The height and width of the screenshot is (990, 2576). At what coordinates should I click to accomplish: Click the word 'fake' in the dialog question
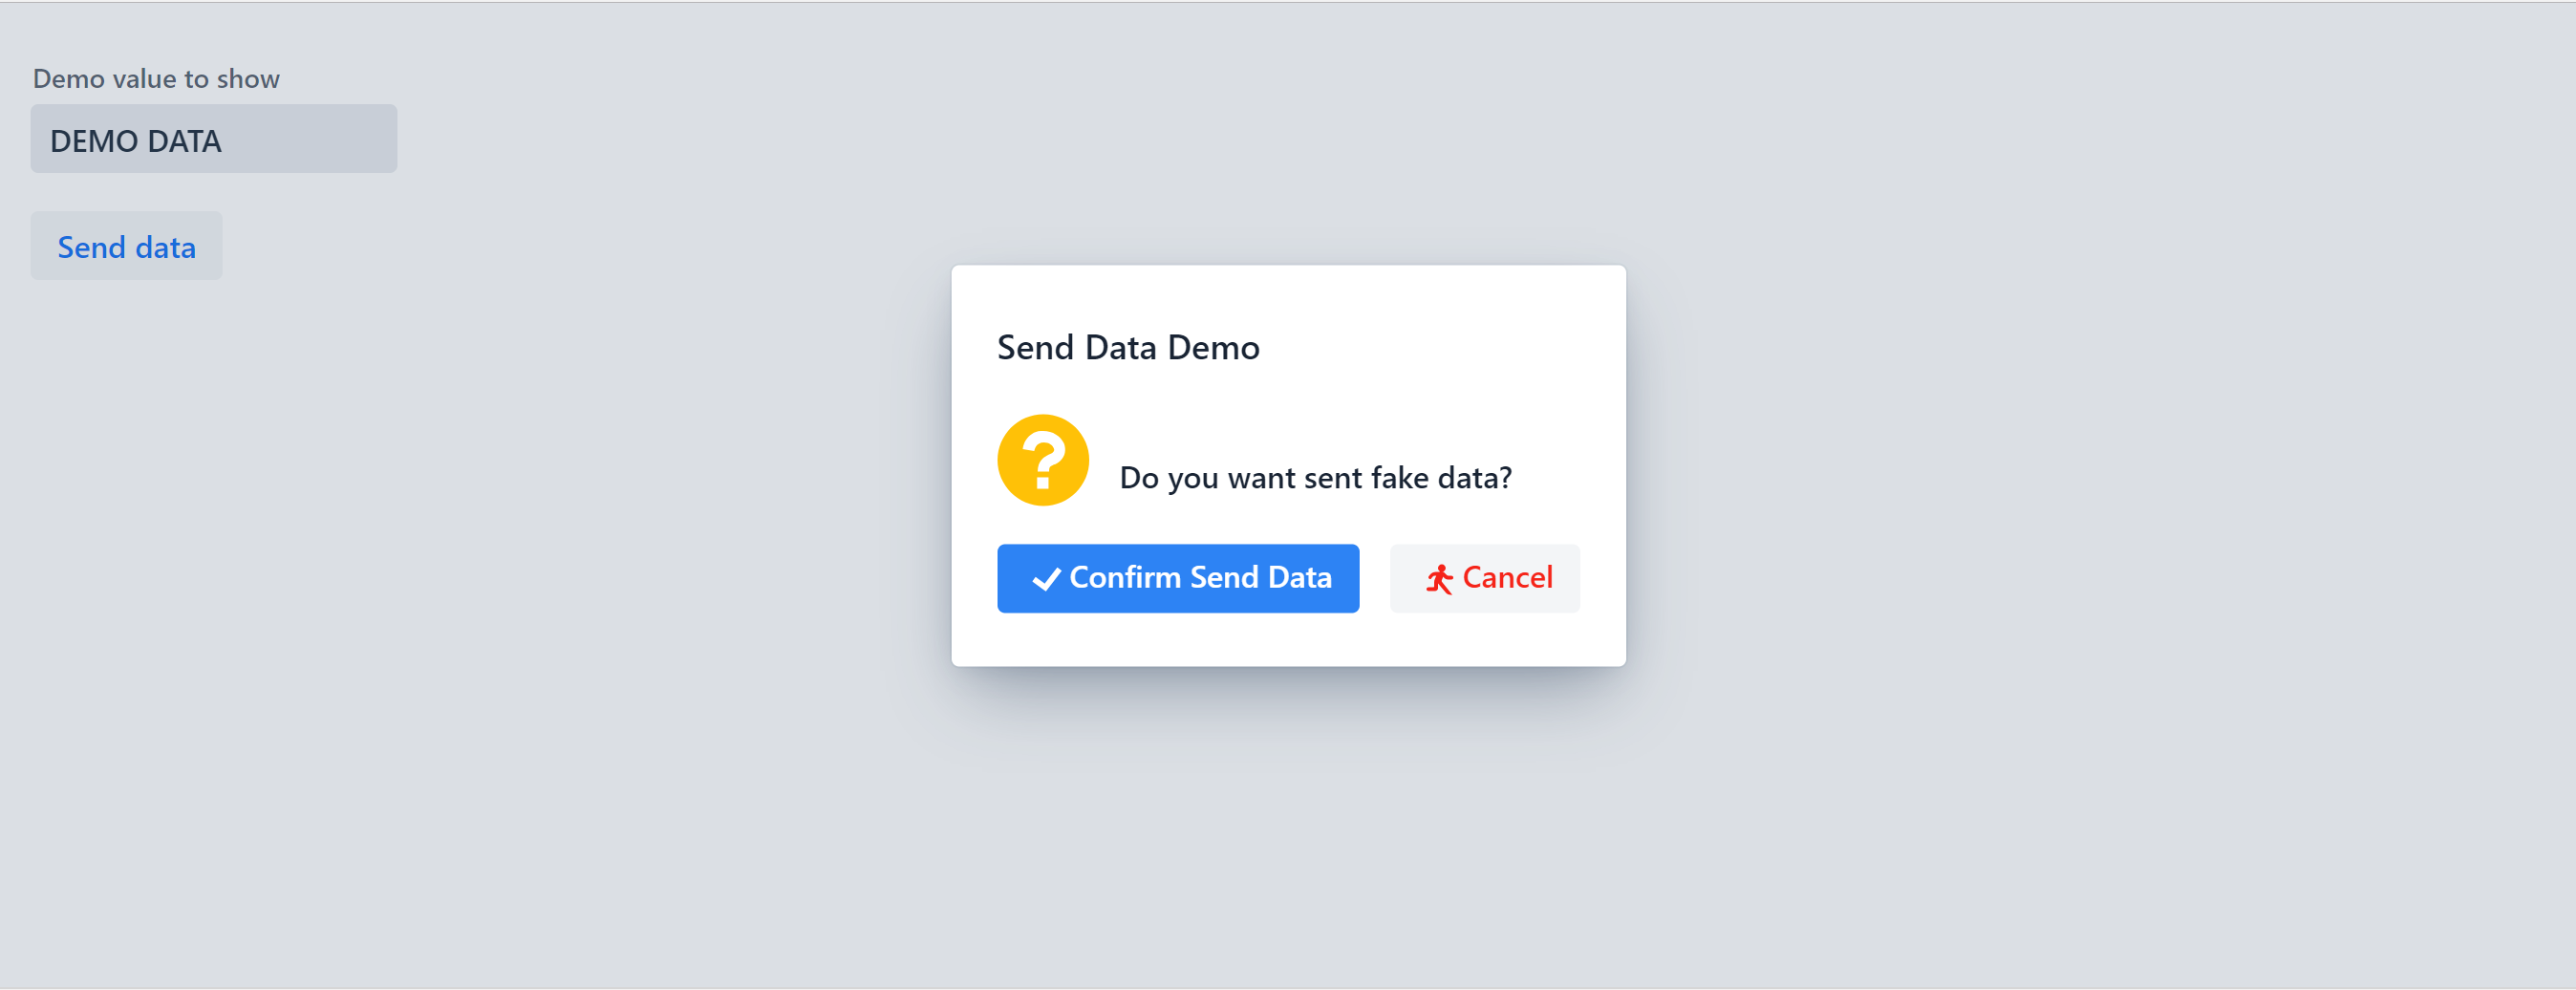point(1399,478)
